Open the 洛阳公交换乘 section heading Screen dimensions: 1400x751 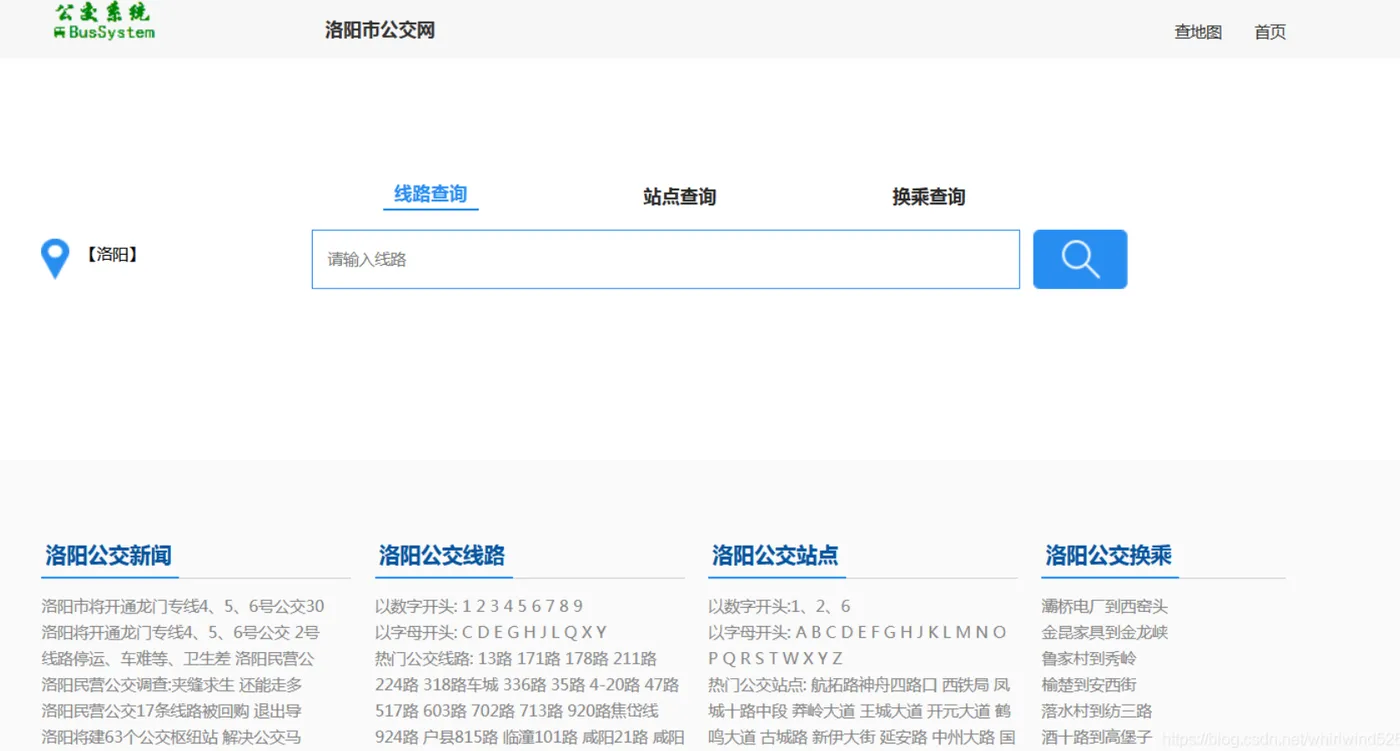click(x=1109, y=556)
